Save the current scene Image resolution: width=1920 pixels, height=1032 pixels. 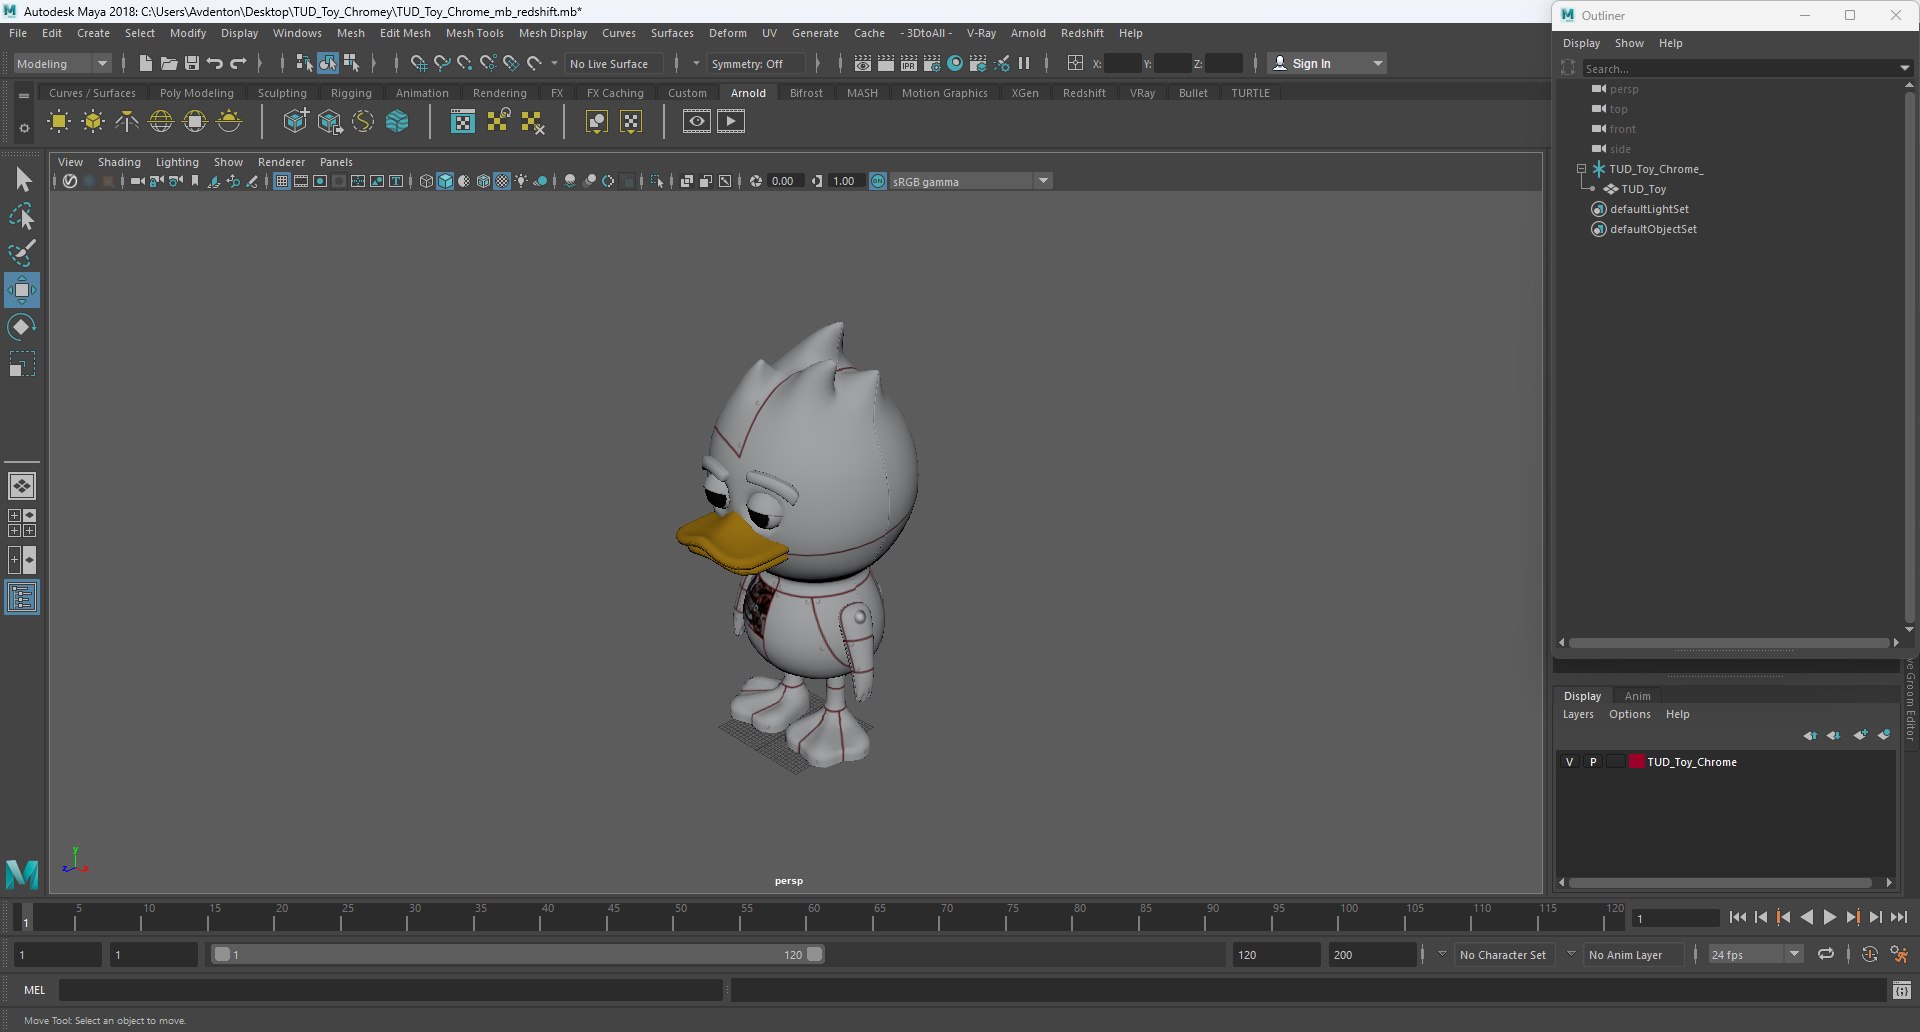point(192,63)
